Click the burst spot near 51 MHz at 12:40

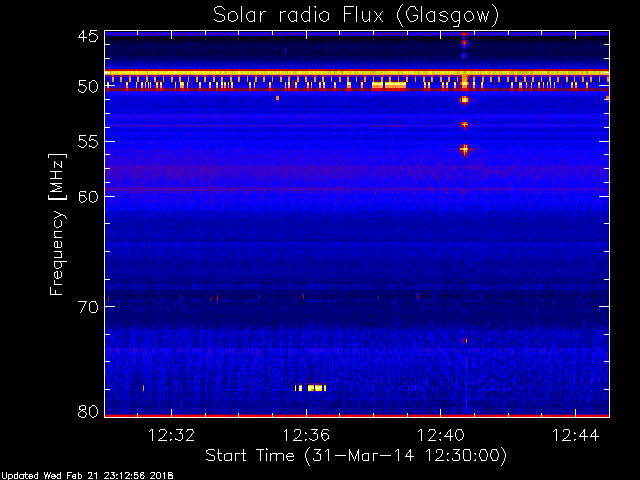464,100
